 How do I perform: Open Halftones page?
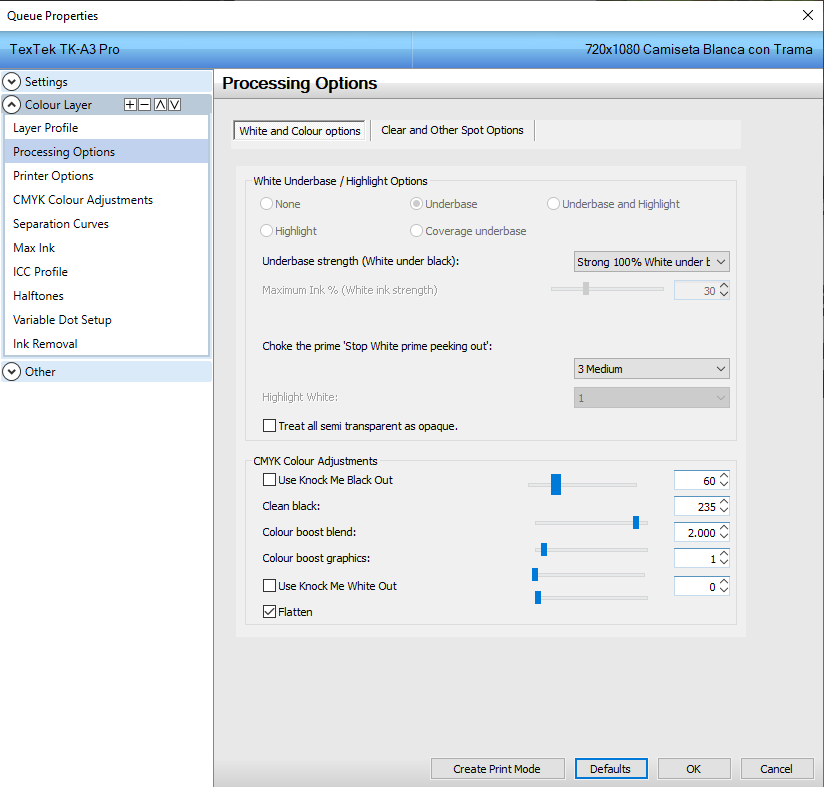point(106,296)
